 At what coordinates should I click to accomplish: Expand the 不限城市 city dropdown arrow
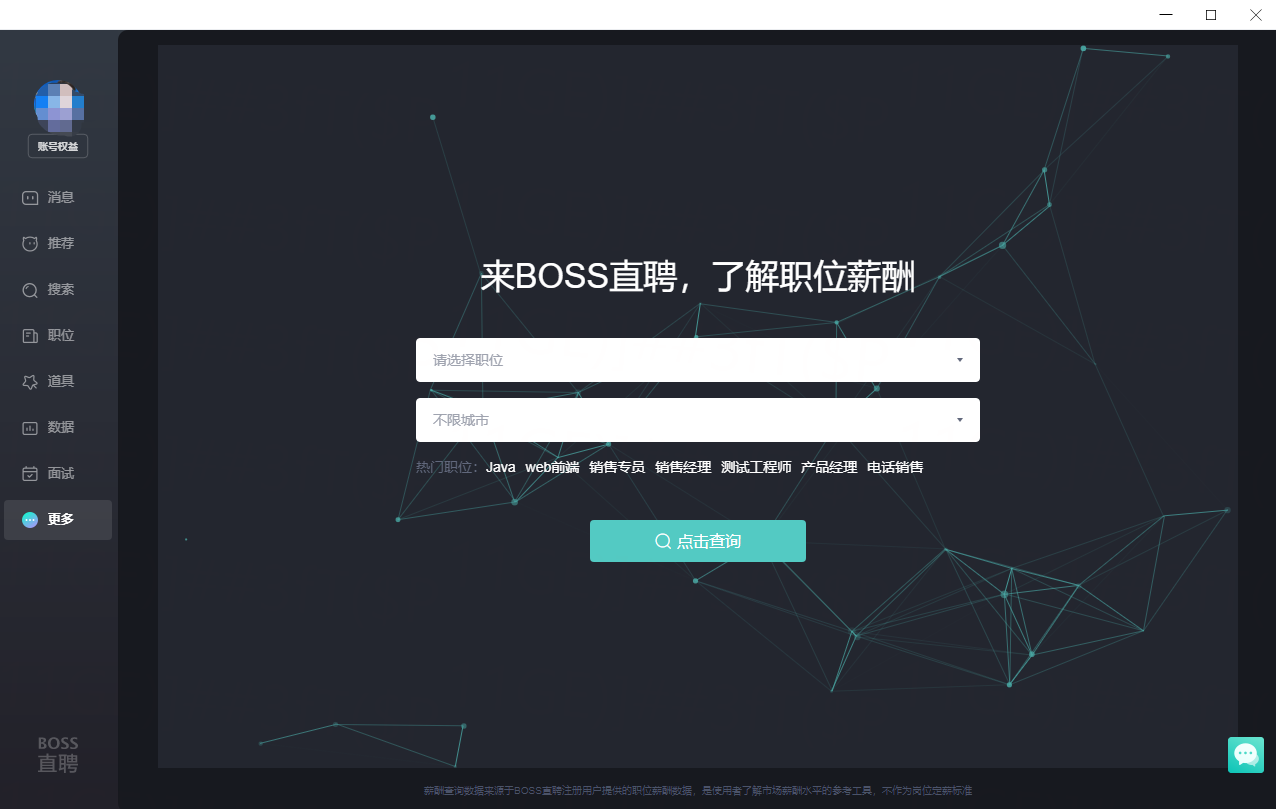(959, 421)
